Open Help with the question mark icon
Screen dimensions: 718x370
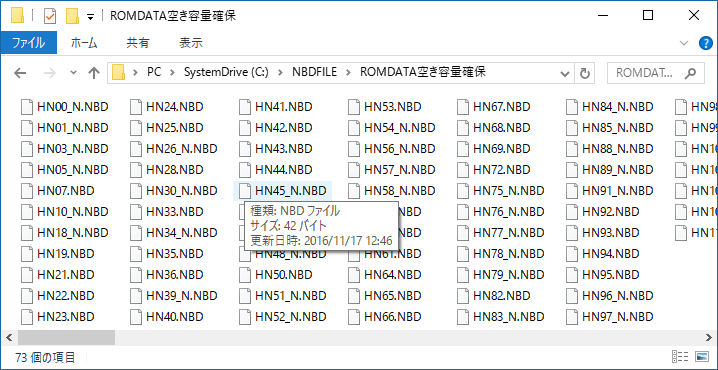706,44
